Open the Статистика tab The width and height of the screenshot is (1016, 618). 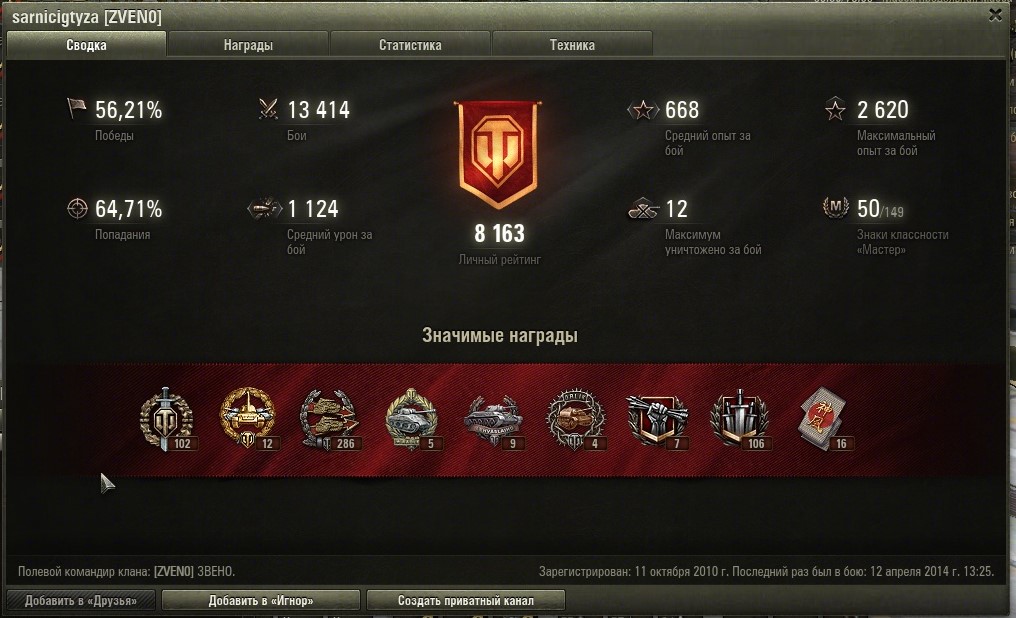click(410, 45)
